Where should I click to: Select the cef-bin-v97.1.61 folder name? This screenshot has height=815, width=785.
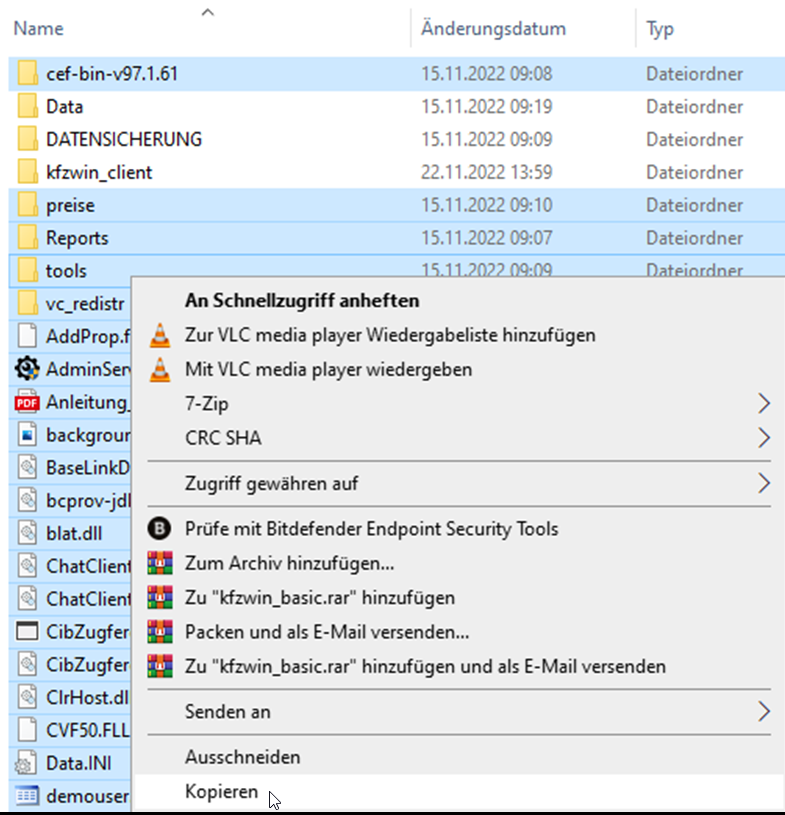click(x=112, y=74)
